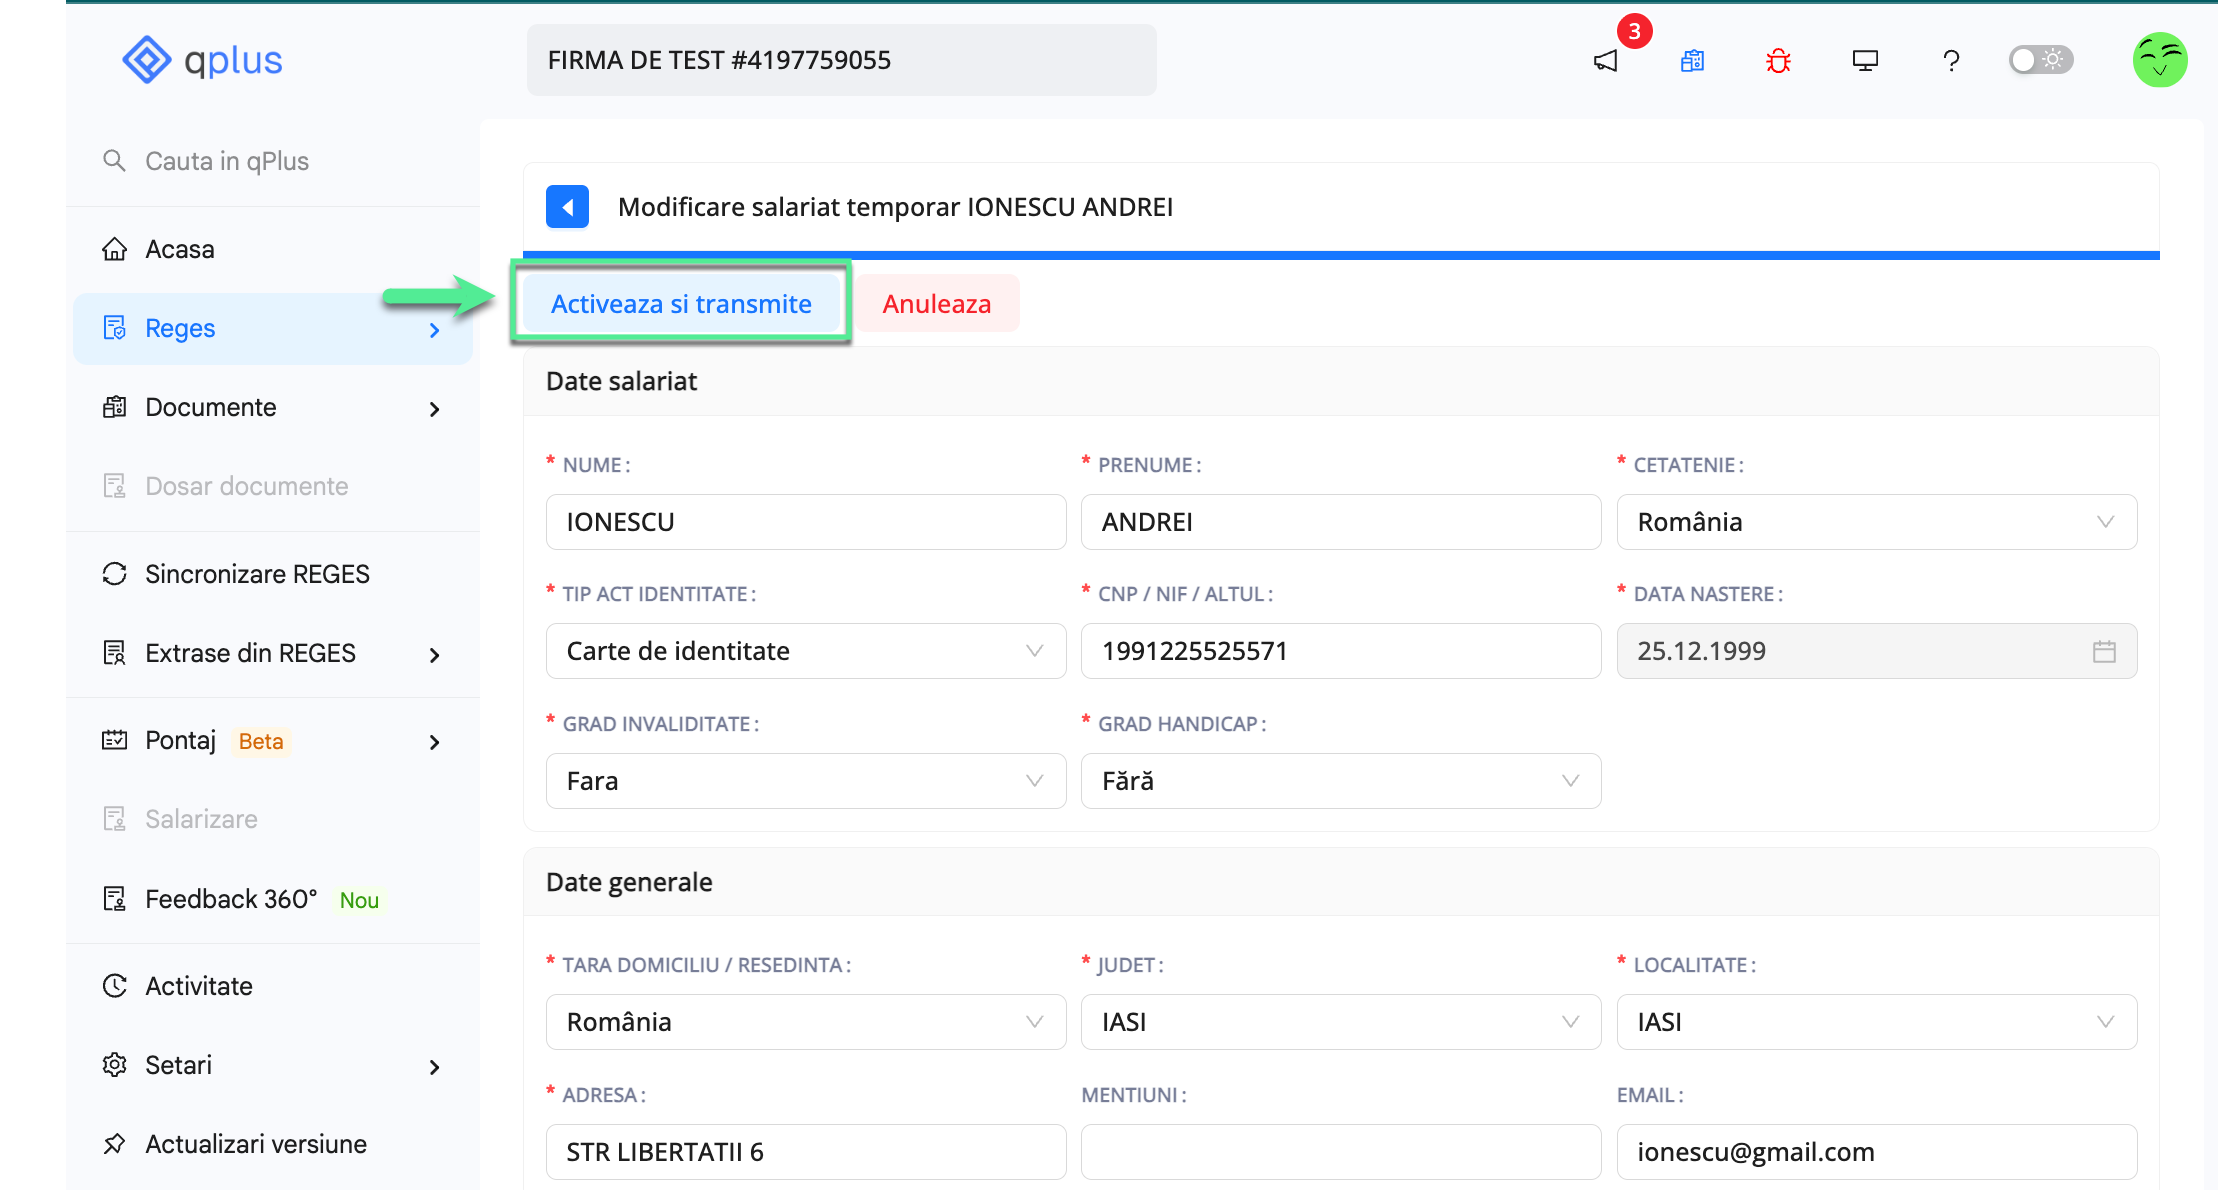
Task: Click the red bug report icon
Action: pos(1777,60)
